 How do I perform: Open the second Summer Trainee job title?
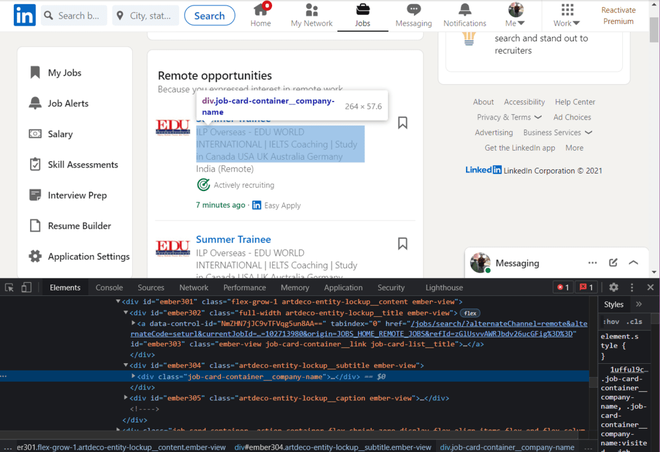point(233,239)
